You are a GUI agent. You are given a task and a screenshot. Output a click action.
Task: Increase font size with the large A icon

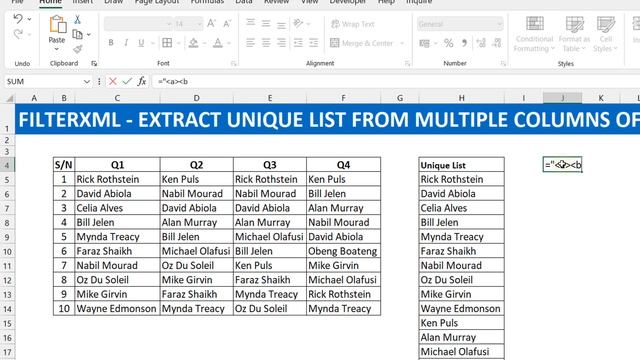[x=211, y=24]
